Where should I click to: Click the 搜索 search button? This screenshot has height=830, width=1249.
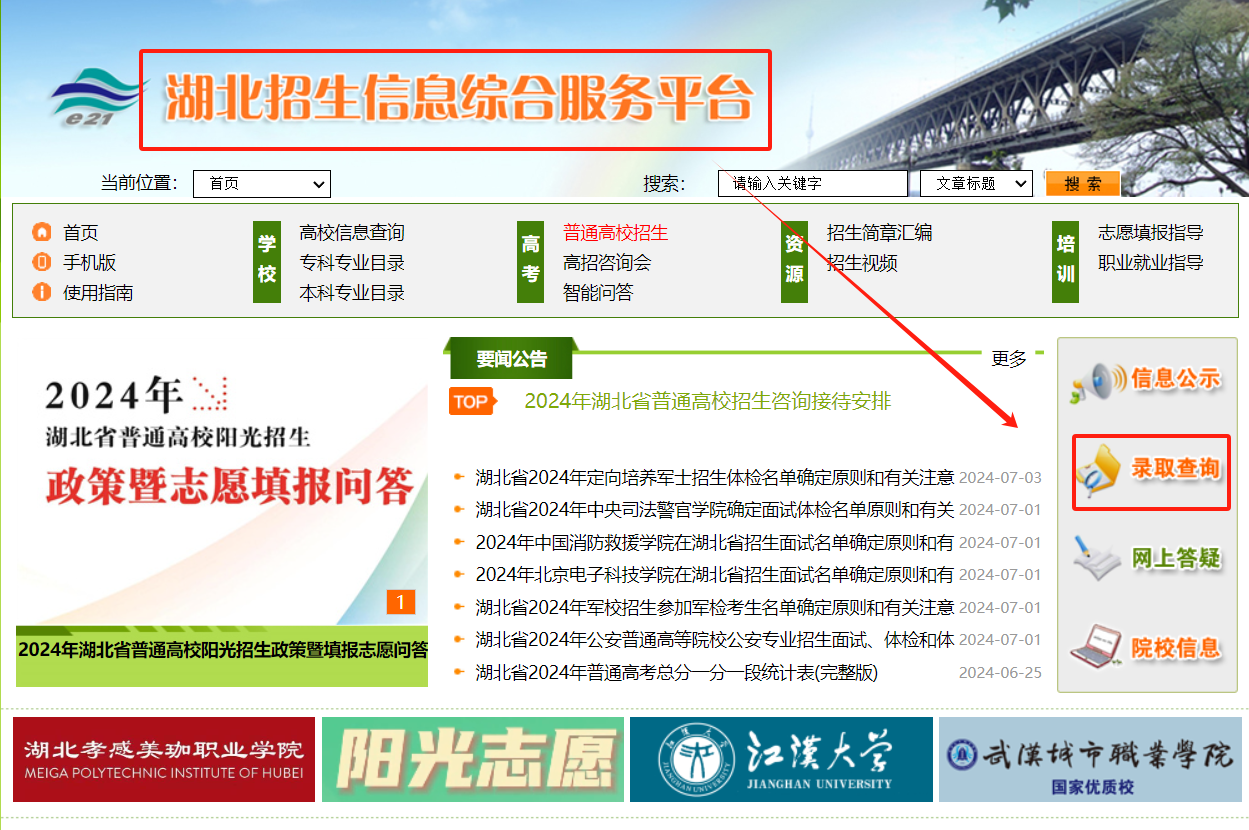[x=1082, y=183]
